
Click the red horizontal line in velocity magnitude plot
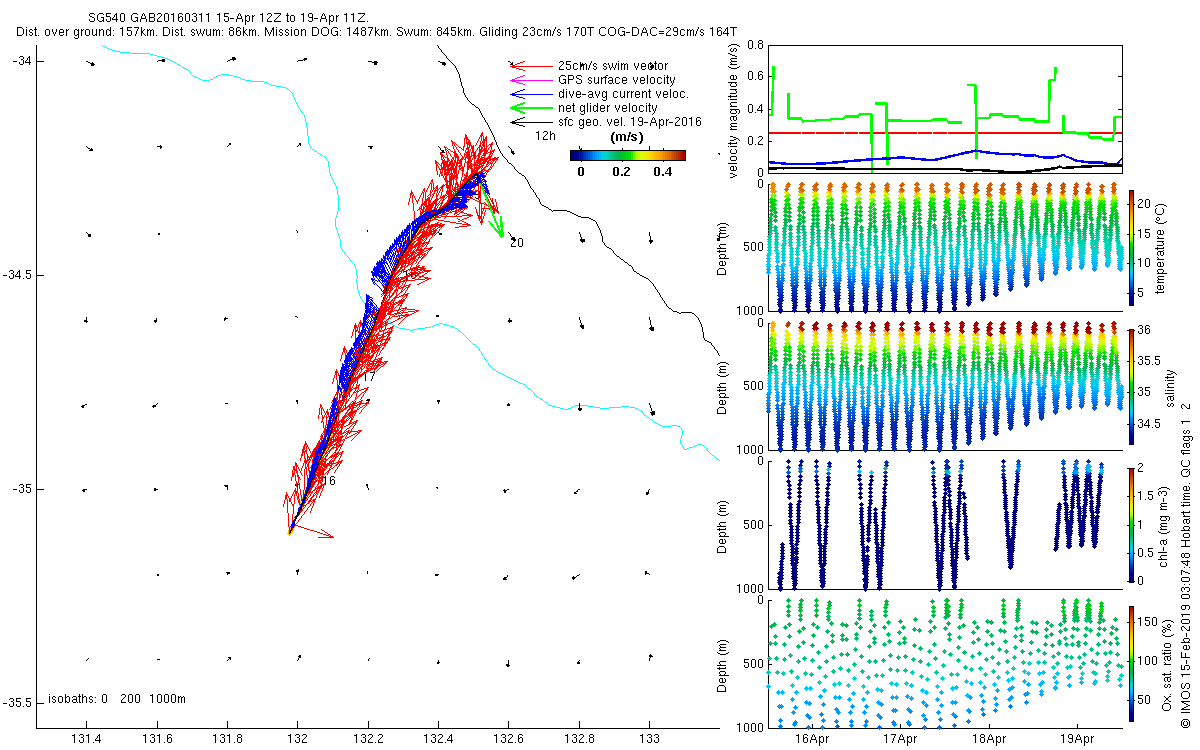tap(945, 133)
